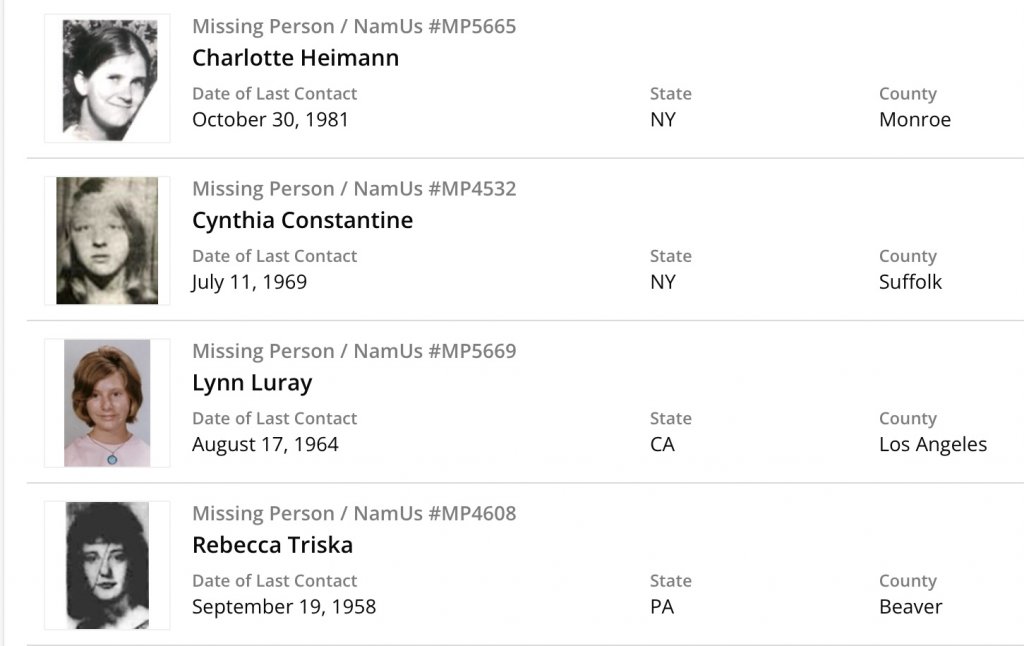
Task: Select the NamUs #MP4608 case header
Action: coord(354,514)
